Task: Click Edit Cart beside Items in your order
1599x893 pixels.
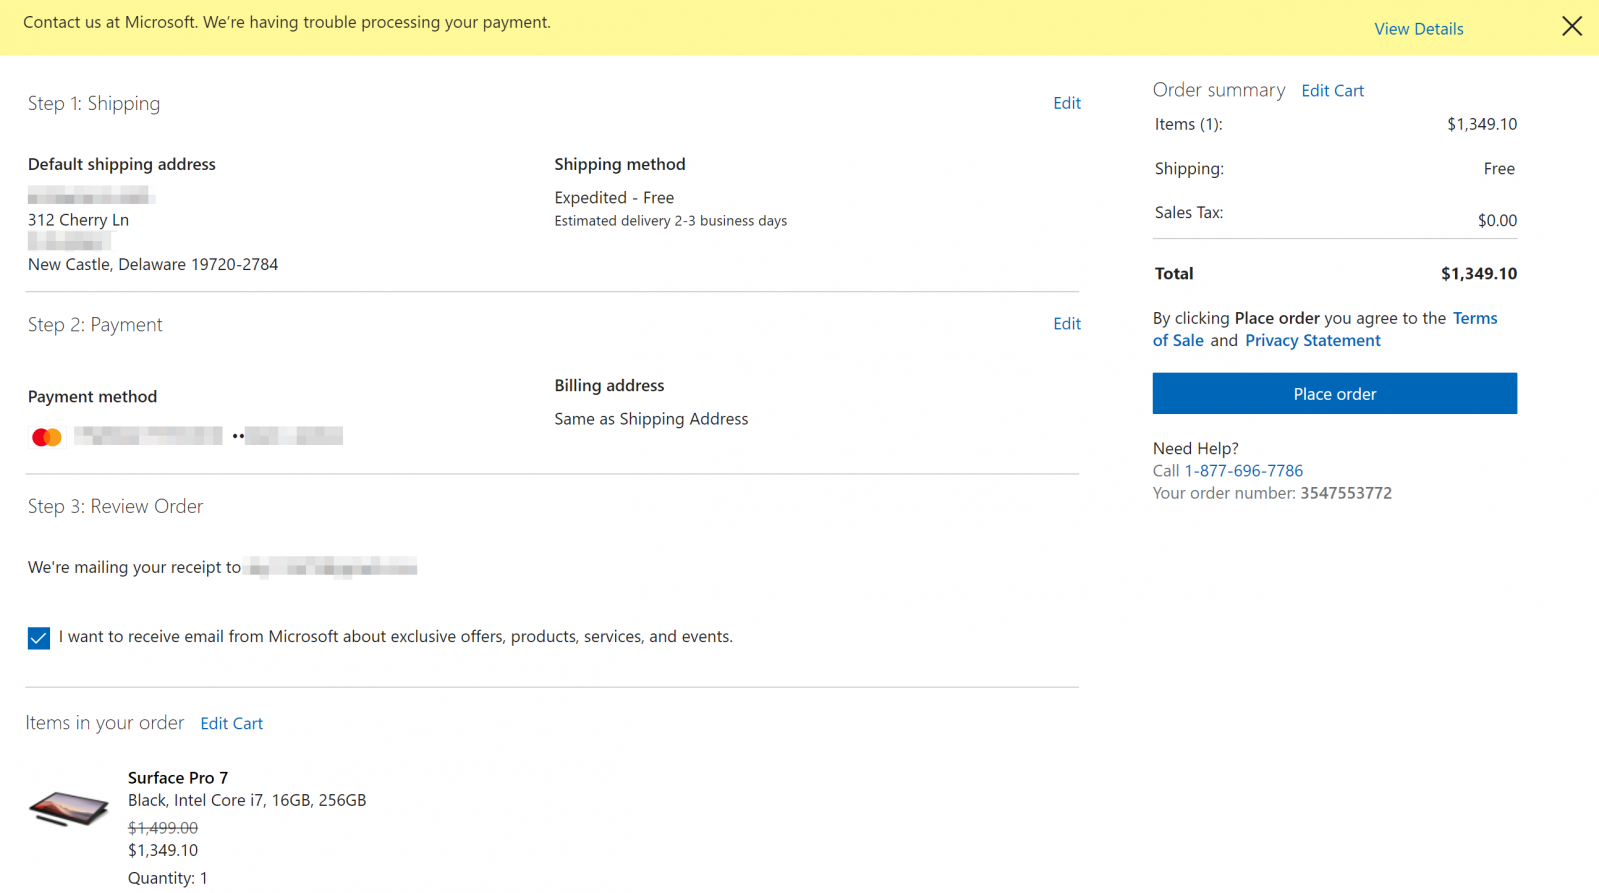Action: 231,724
